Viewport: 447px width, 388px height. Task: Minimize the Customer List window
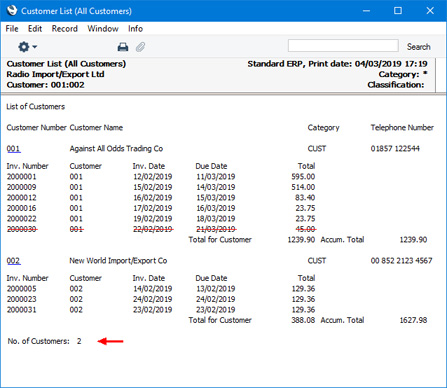pyautogui.click(x=366, y=11)
